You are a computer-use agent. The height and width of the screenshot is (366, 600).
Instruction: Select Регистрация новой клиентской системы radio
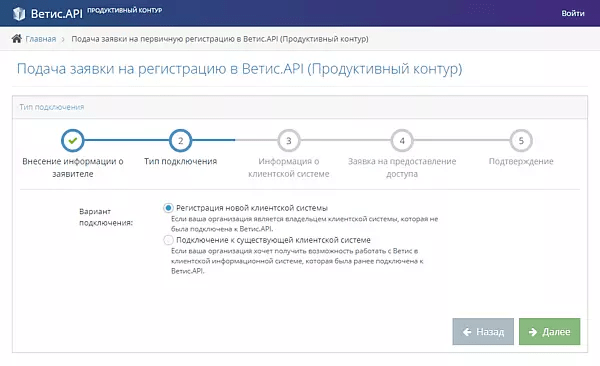point(168,208)
